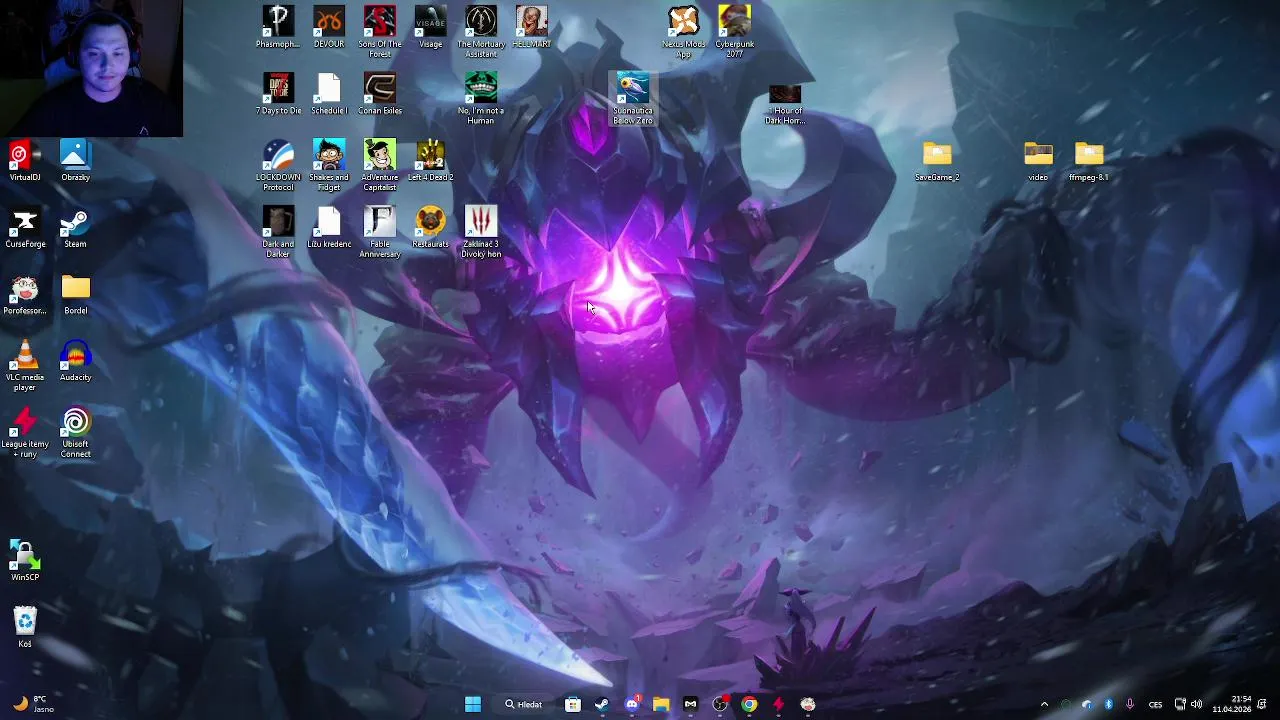The image size is (1280, 720).
Task: Select AdVenture Capitalist shortcut
Action: click(380, 165)
